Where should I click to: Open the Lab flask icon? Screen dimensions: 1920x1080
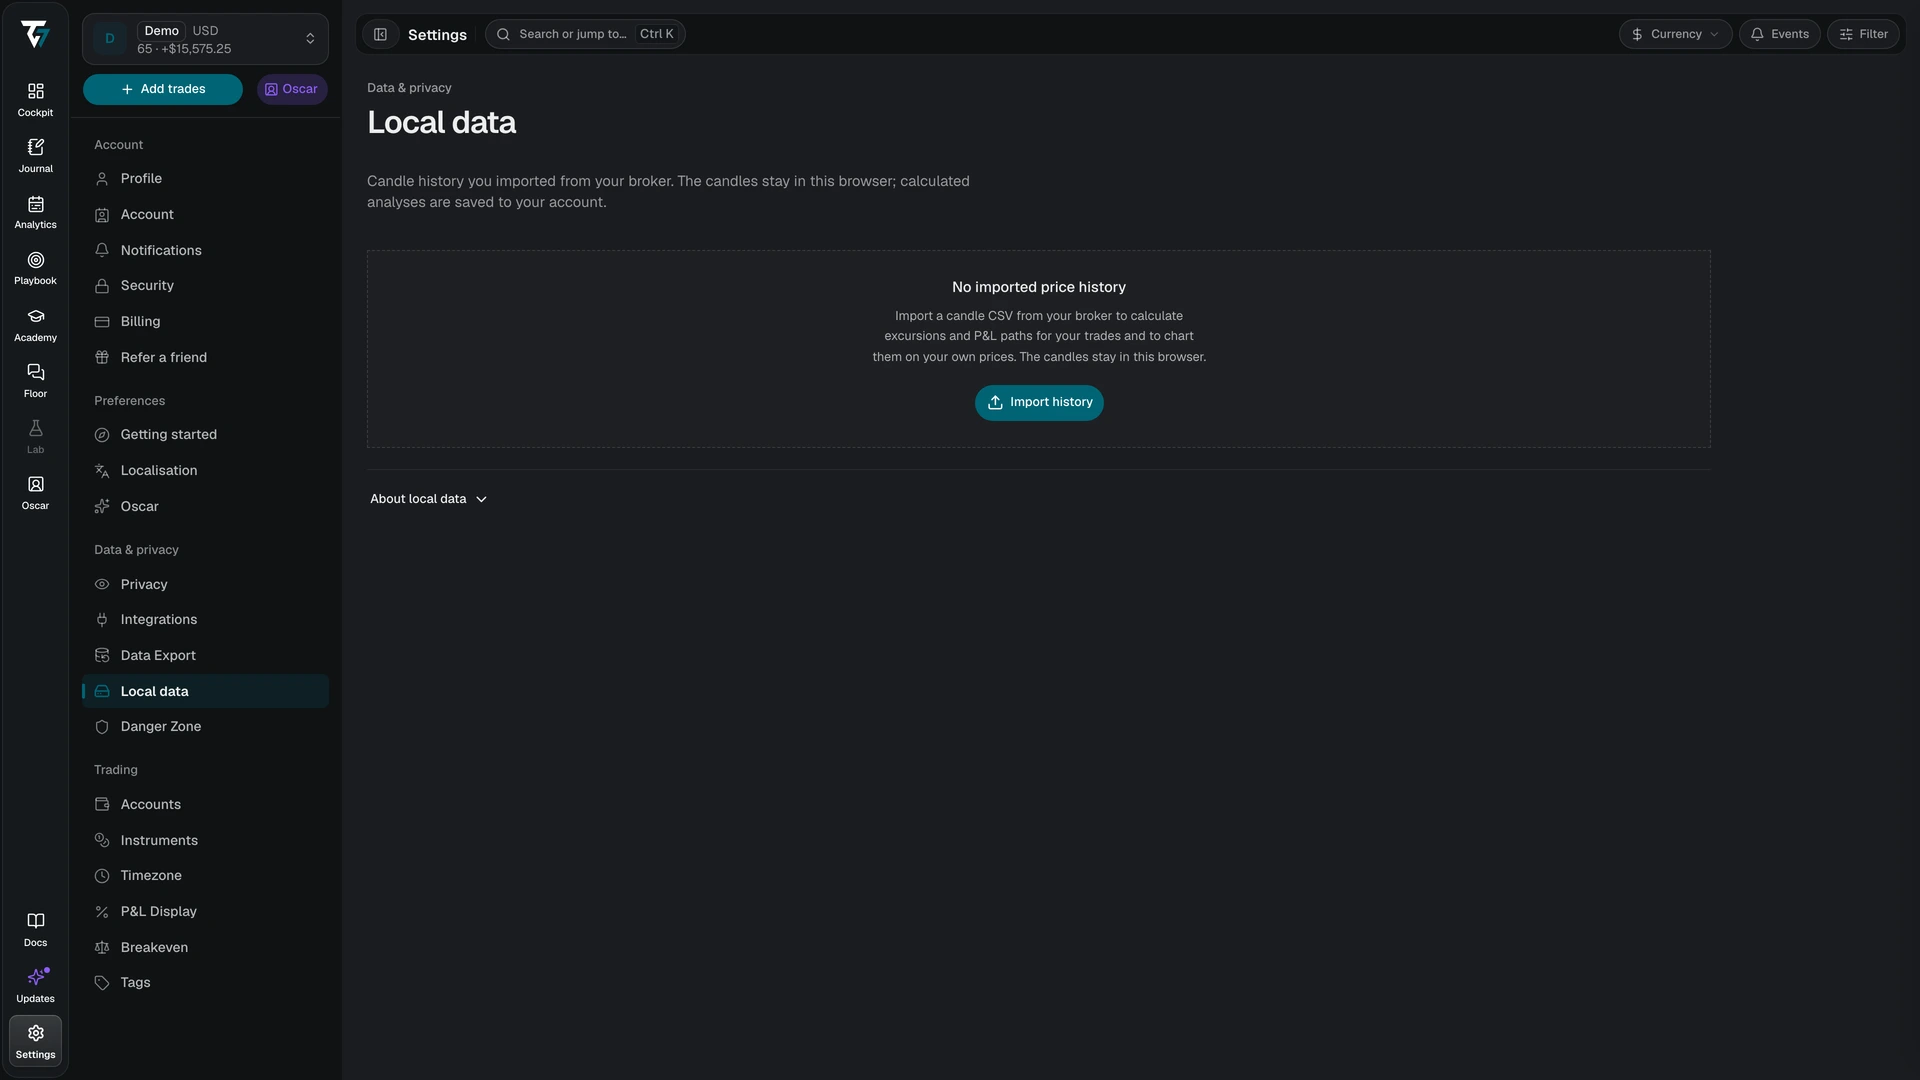click(x=35, y=437)
